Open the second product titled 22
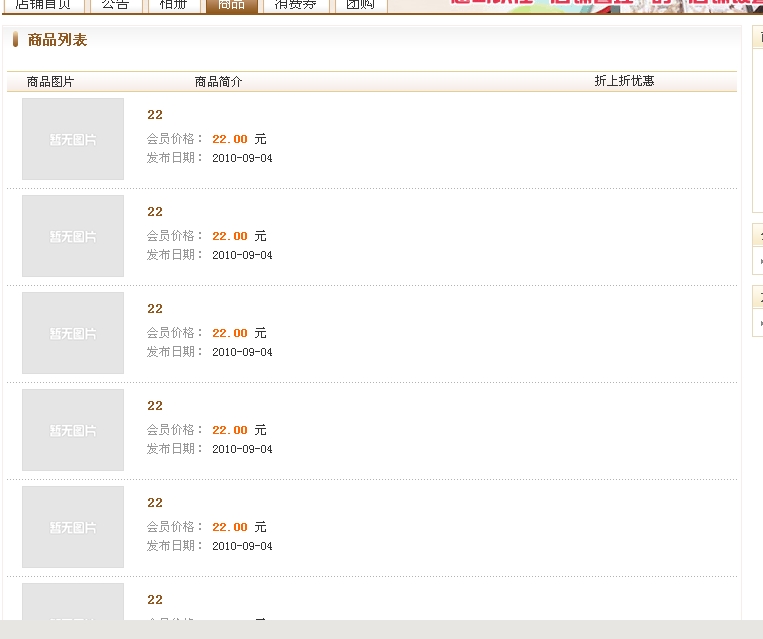Image resolution: width=763 pixels, height=639 pixels. click(x=155, y=212)
